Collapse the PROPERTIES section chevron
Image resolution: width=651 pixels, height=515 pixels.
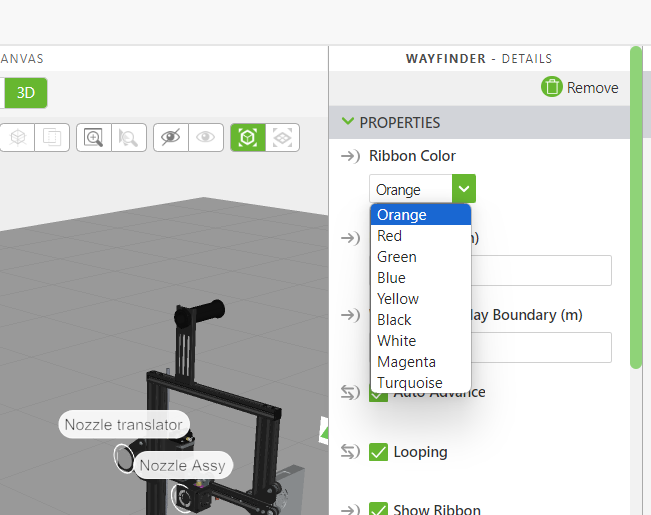click(348, 122)
